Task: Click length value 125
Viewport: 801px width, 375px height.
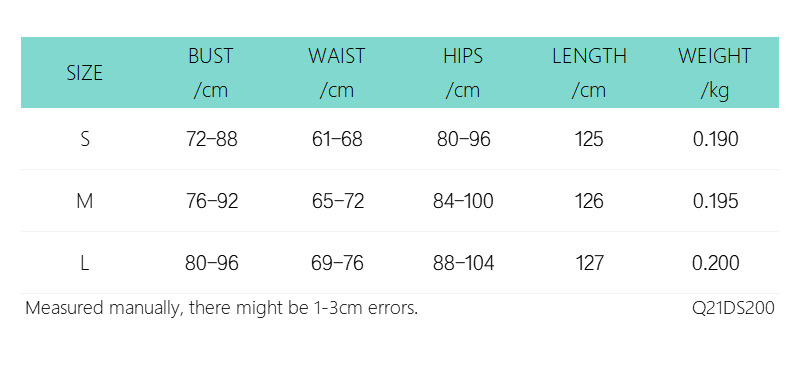Action: click(589, 139)
